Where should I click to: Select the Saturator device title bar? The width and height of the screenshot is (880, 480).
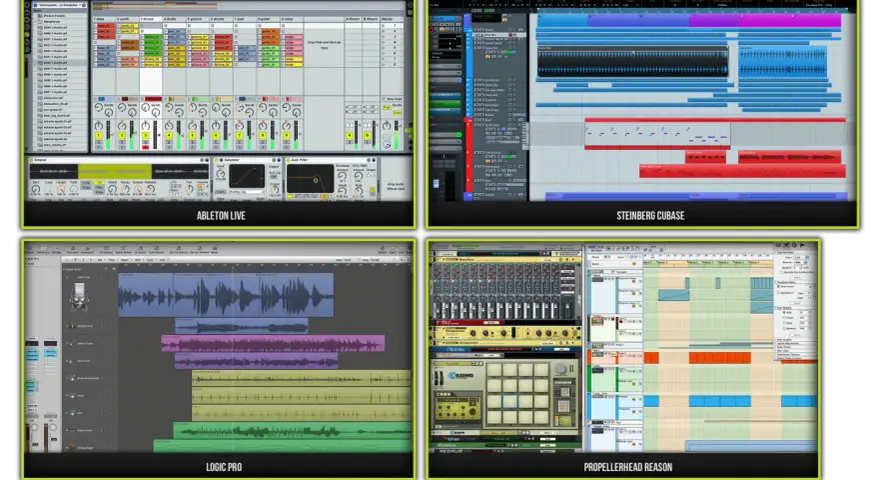[x=248, y=160]
